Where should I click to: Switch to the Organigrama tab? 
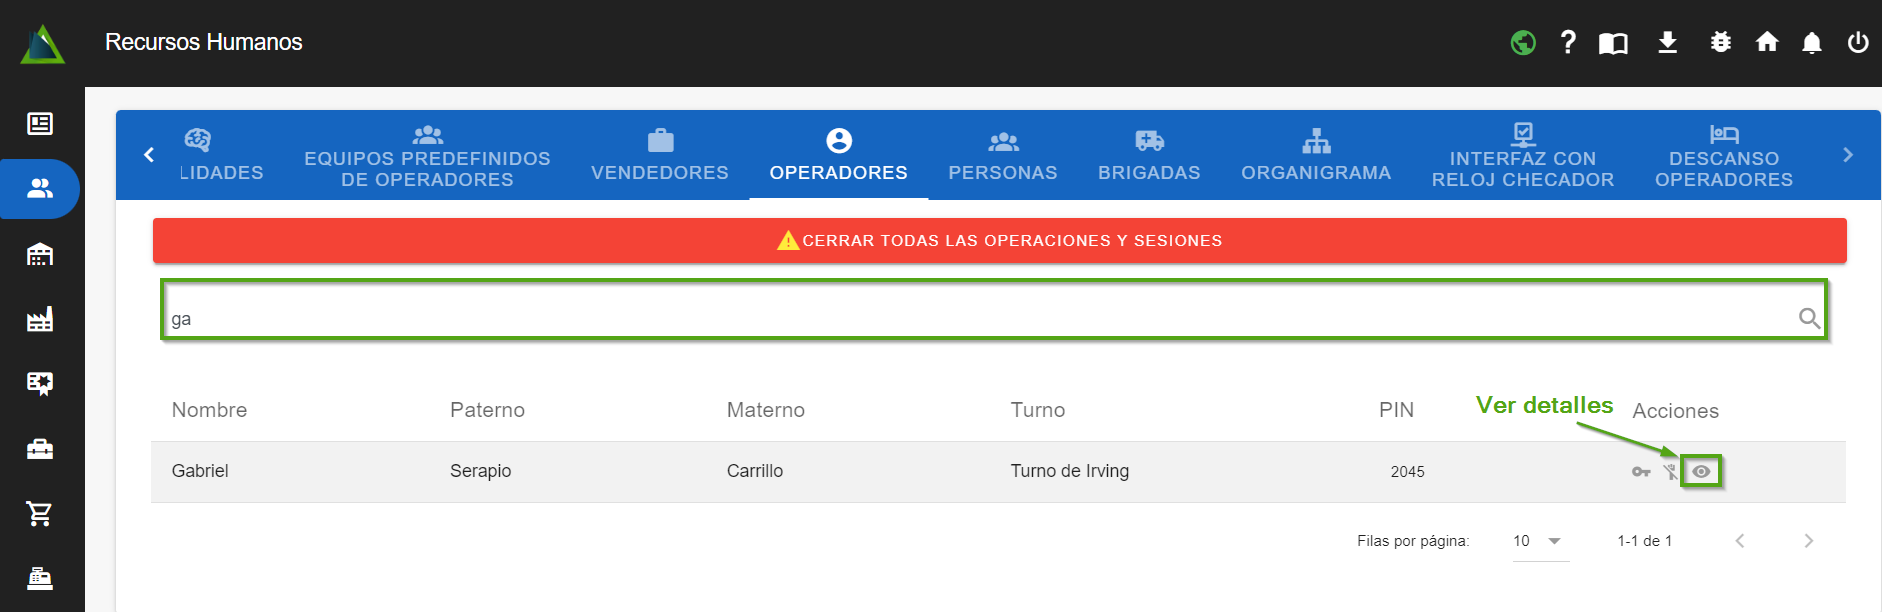point(1316,156)
